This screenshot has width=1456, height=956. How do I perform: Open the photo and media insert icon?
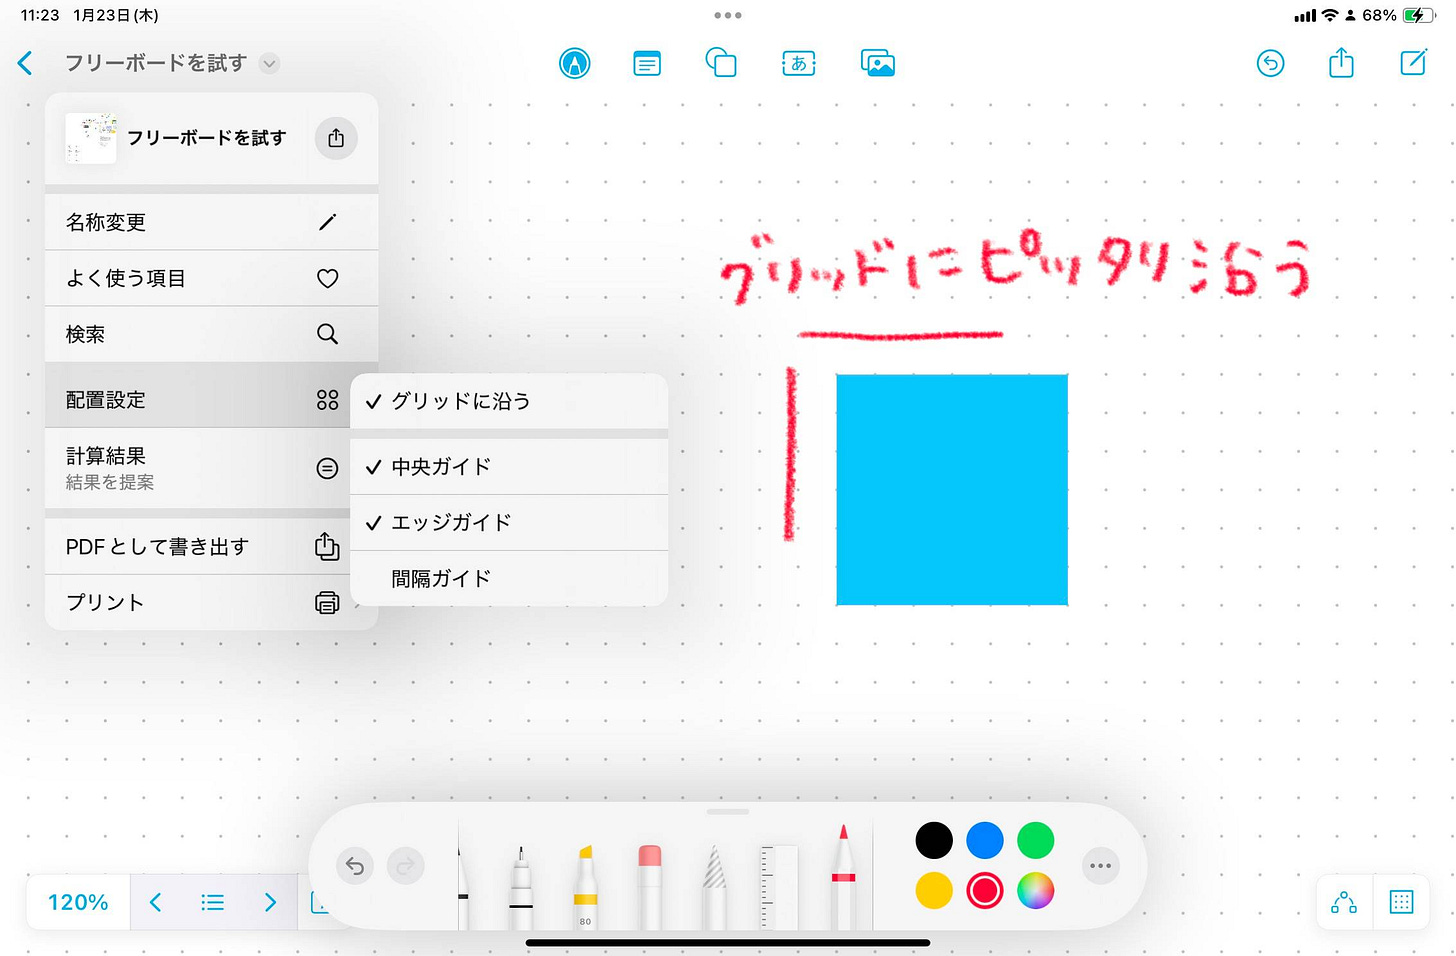point(878,63)
